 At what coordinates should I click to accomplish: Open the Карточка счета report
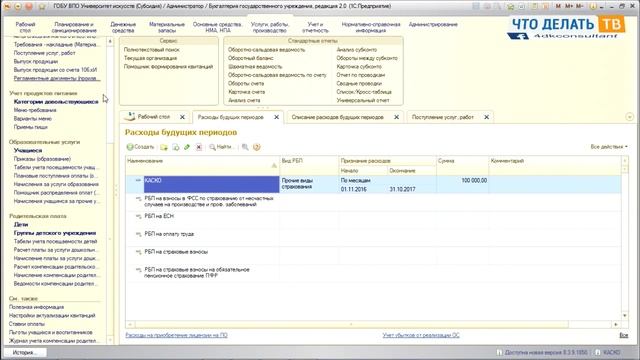(247, 92)
